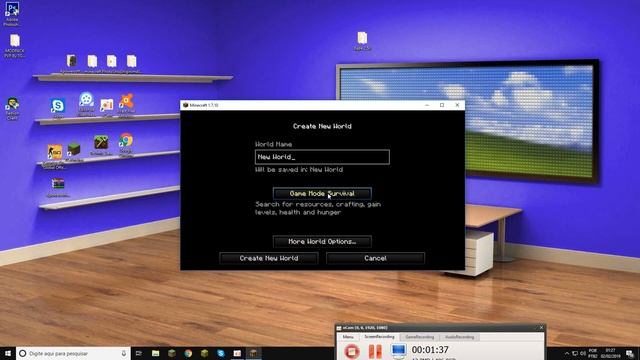Select the lone file icon near the wall monitor
Screen dimensions: 640x360
(x=362, y=41)
